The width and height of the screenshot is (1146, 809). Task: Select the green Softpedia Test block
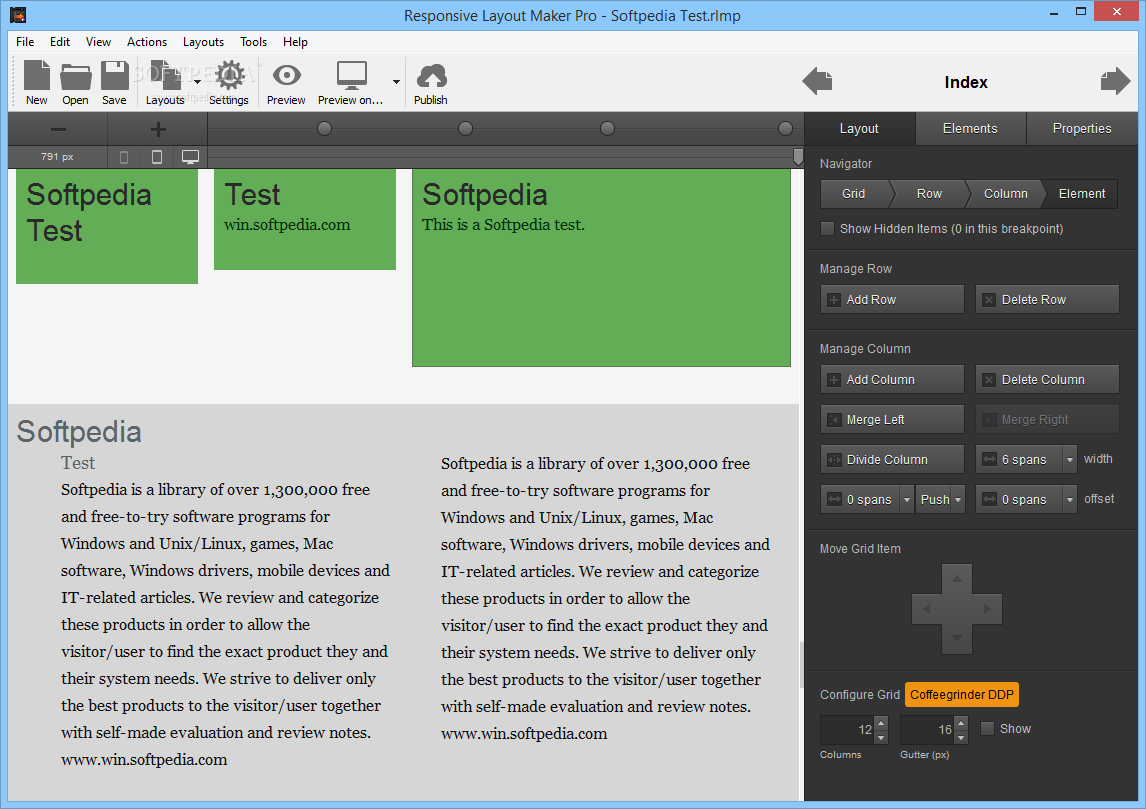(x=107, y=226)
